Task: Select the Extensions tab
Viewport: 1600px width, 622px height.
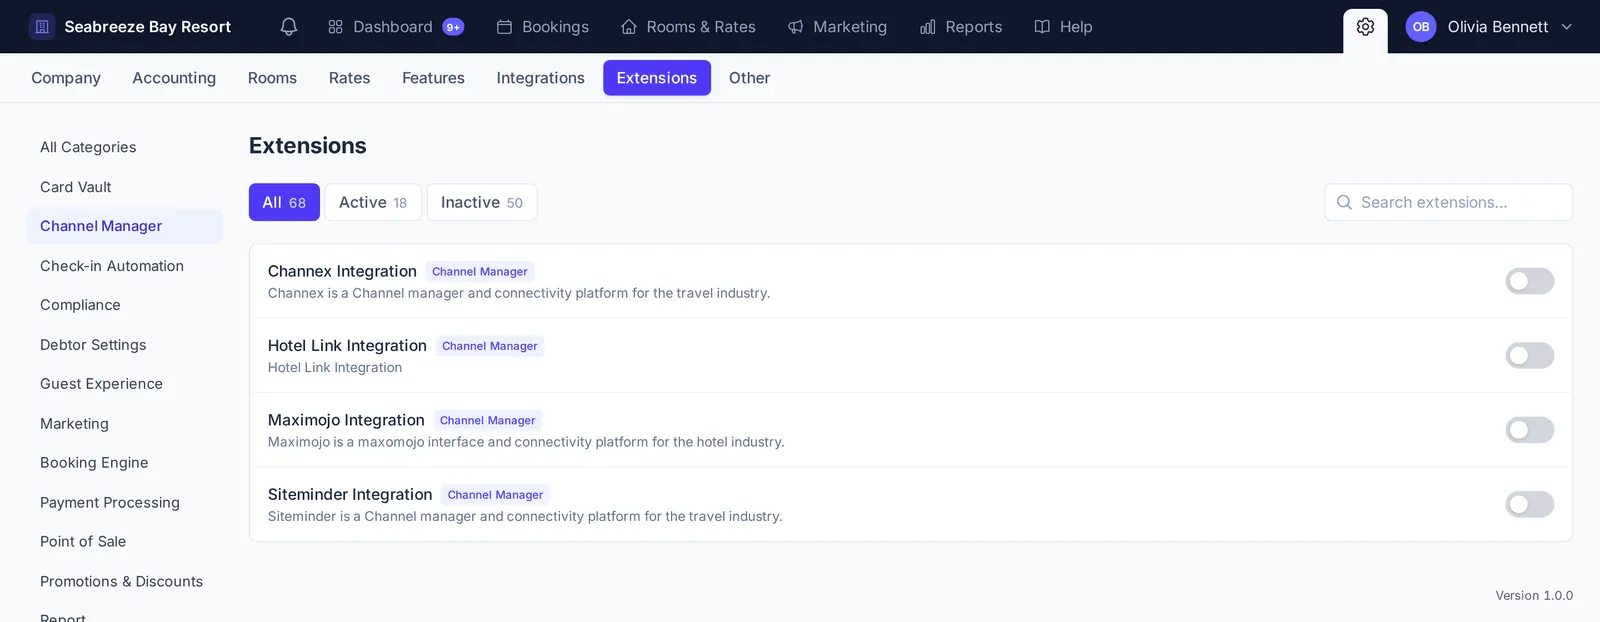Action: [657, 78]
